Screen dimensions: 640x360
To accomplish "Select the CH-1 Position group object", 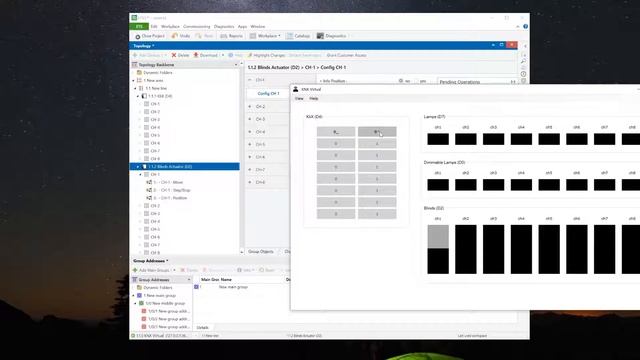I will pyautogui.click(x=167, y=198).
